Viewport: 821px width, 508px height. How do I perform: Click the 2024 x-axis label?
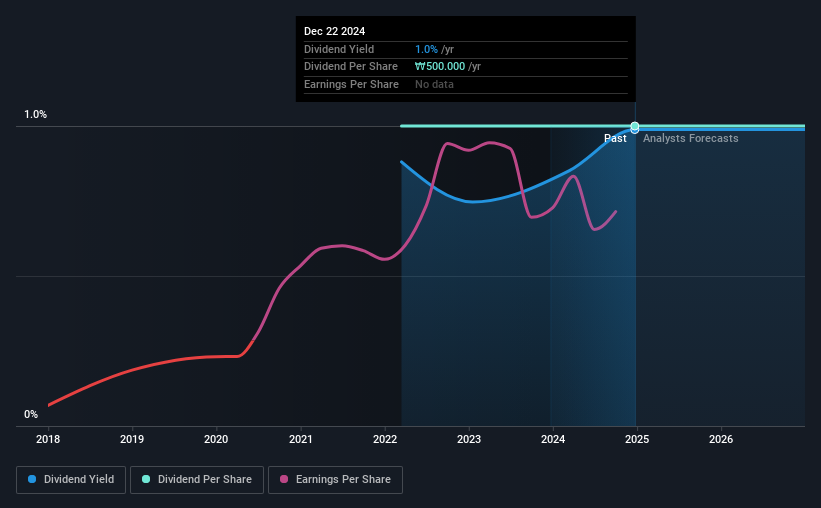[x=553, y=439]
